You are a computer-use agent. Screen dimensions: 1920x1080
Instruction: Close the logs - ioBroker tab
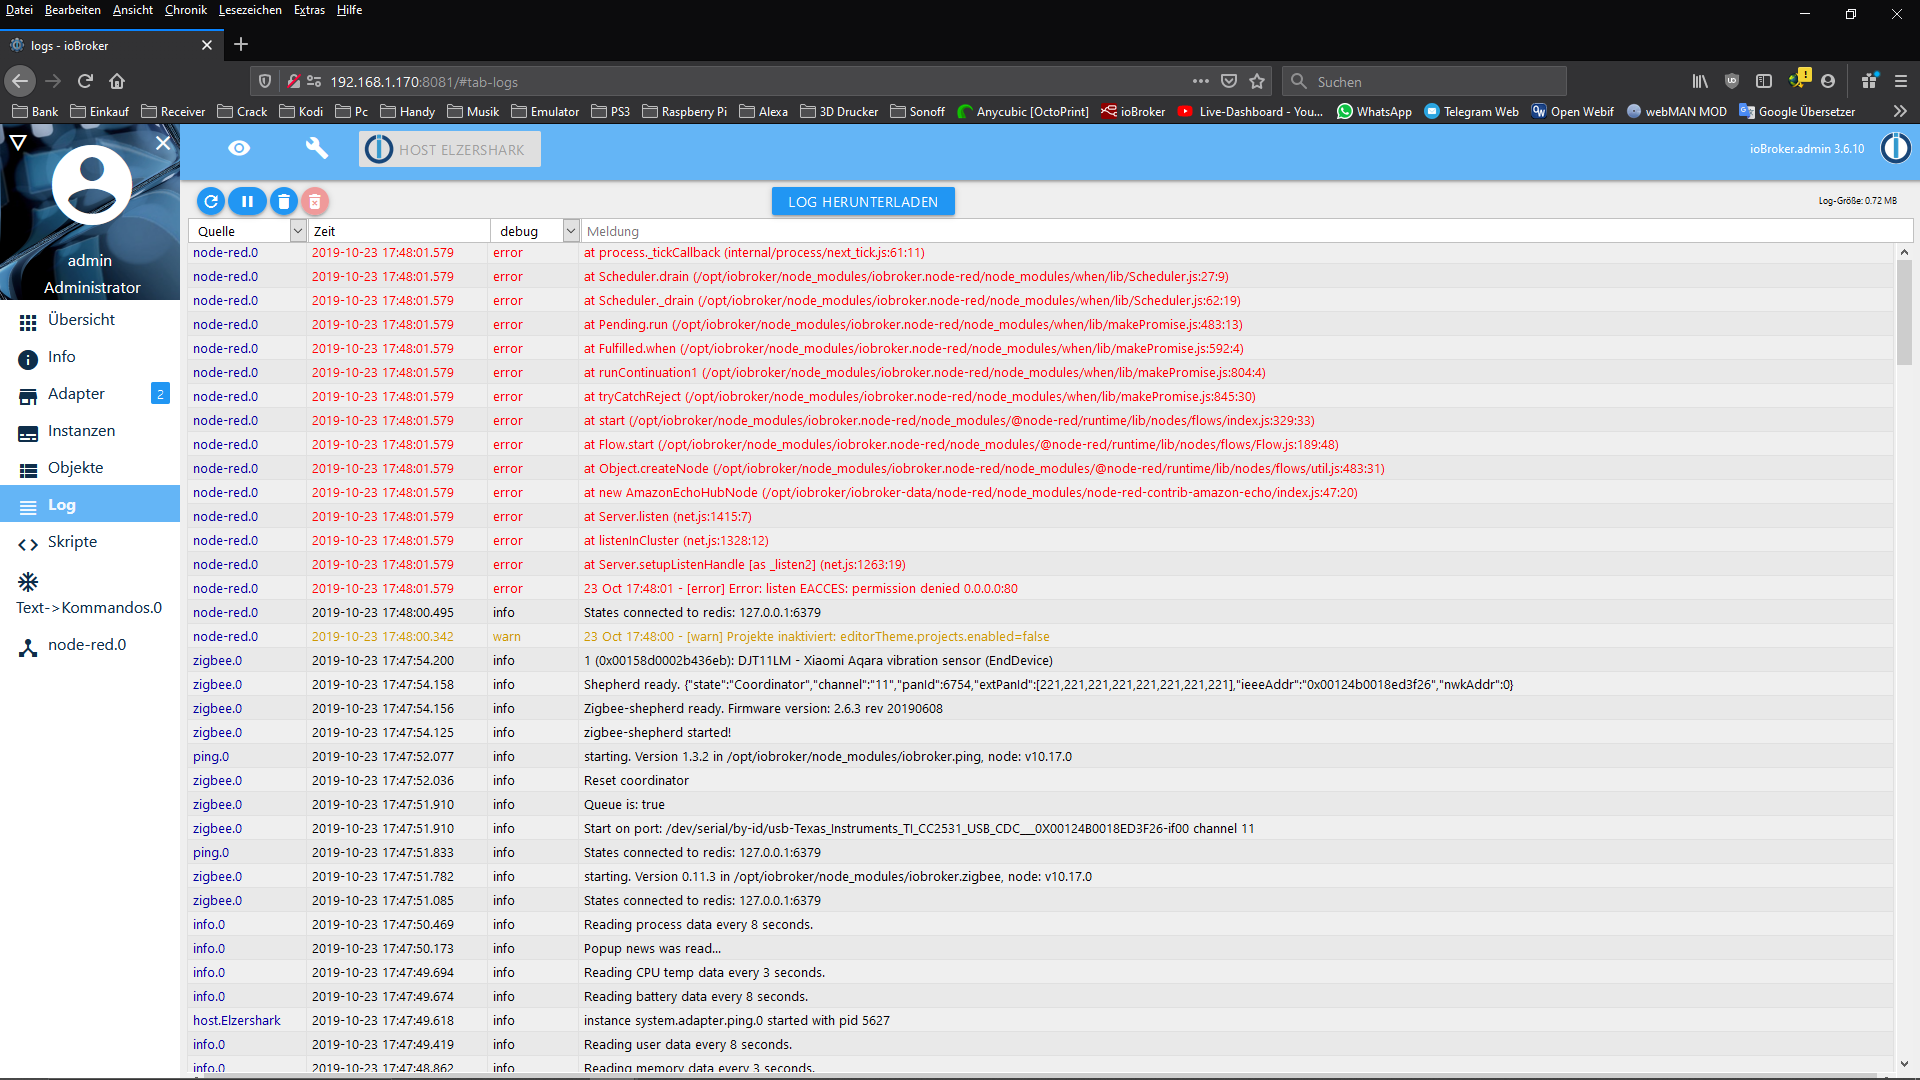click(x=207, y=45)
